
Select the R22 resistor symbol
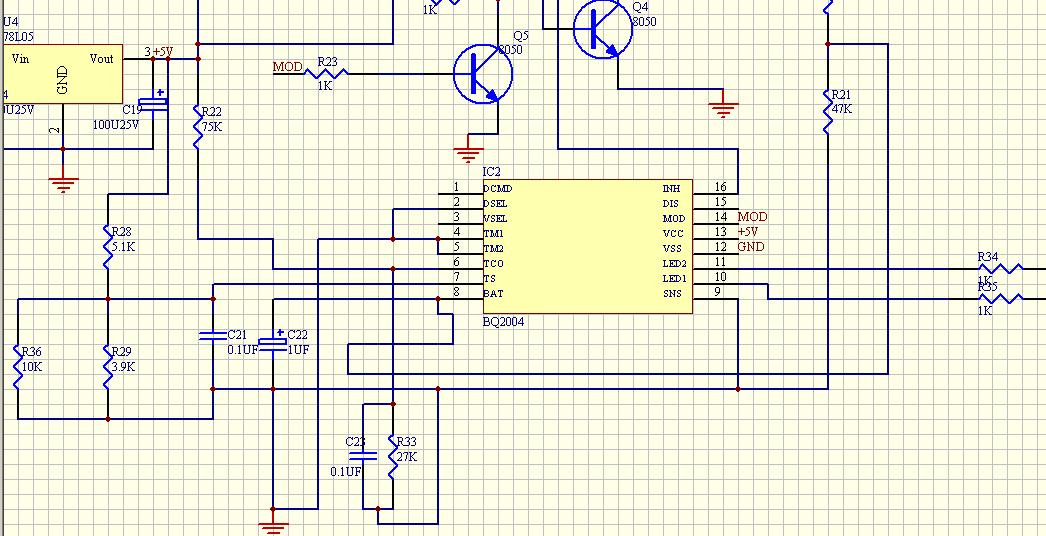click(x=198, y=126)
